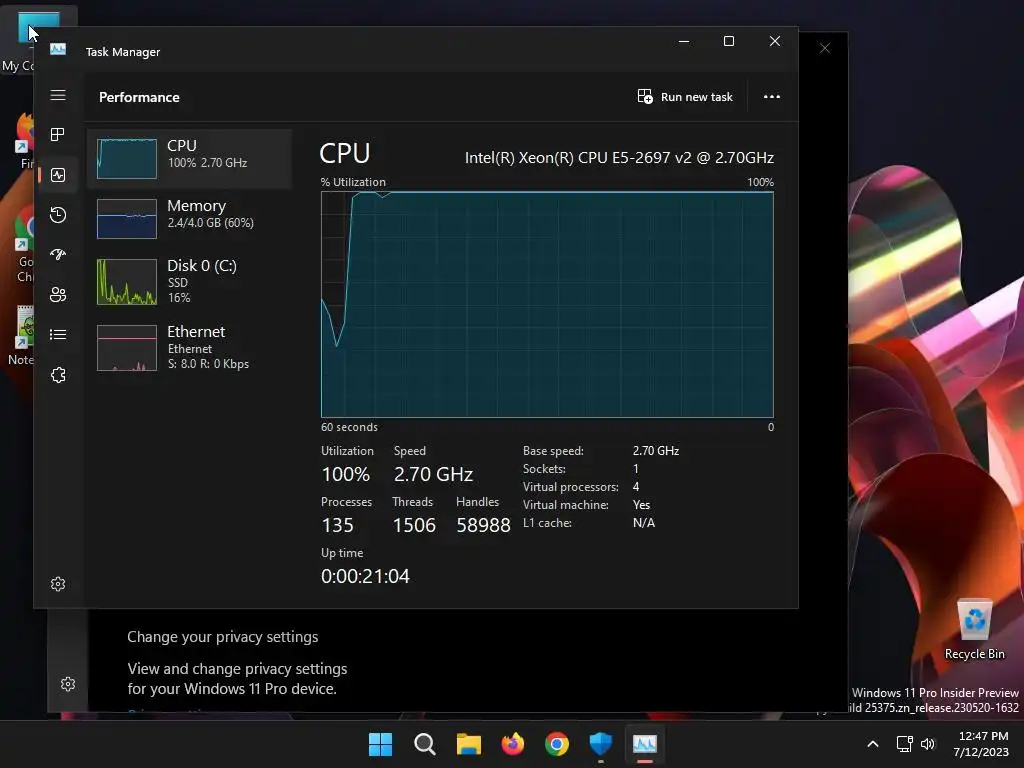
Task: Open the Recycle Bin desktop icon
Action: [974, 630]
